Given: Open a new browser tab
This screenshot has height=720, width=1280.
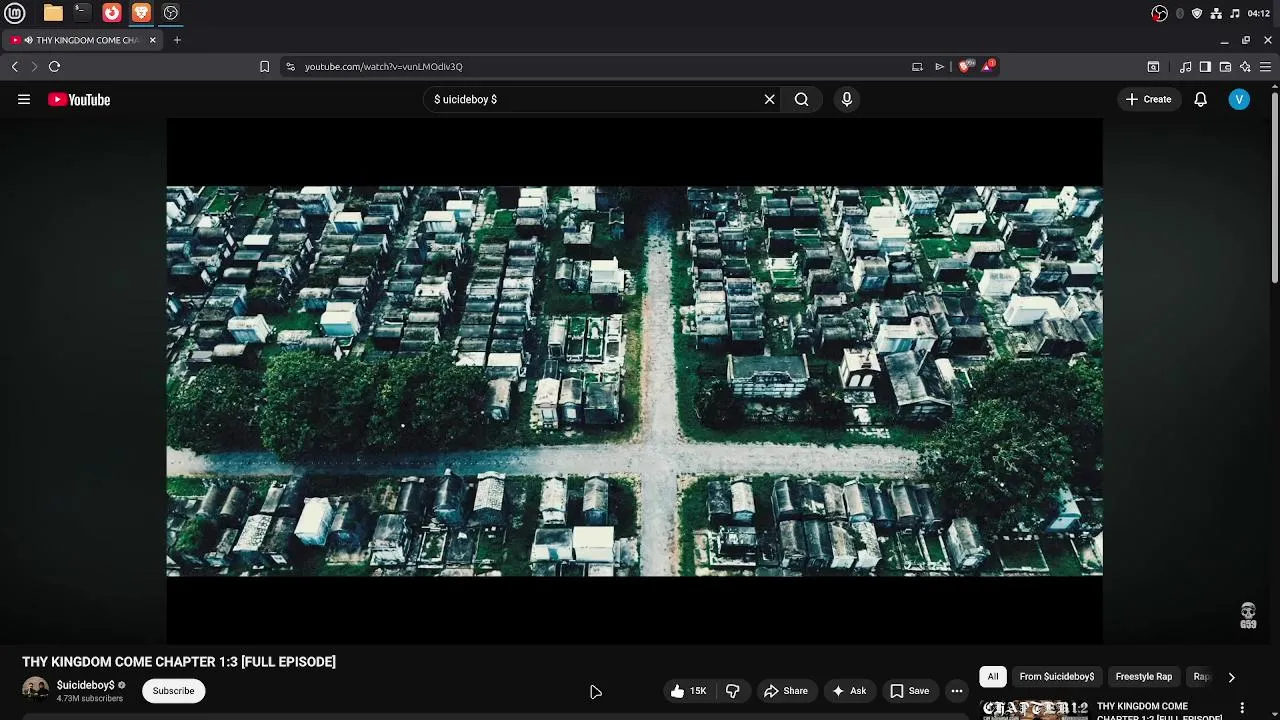Looking at the screenshot, I should tap(177, 40).
